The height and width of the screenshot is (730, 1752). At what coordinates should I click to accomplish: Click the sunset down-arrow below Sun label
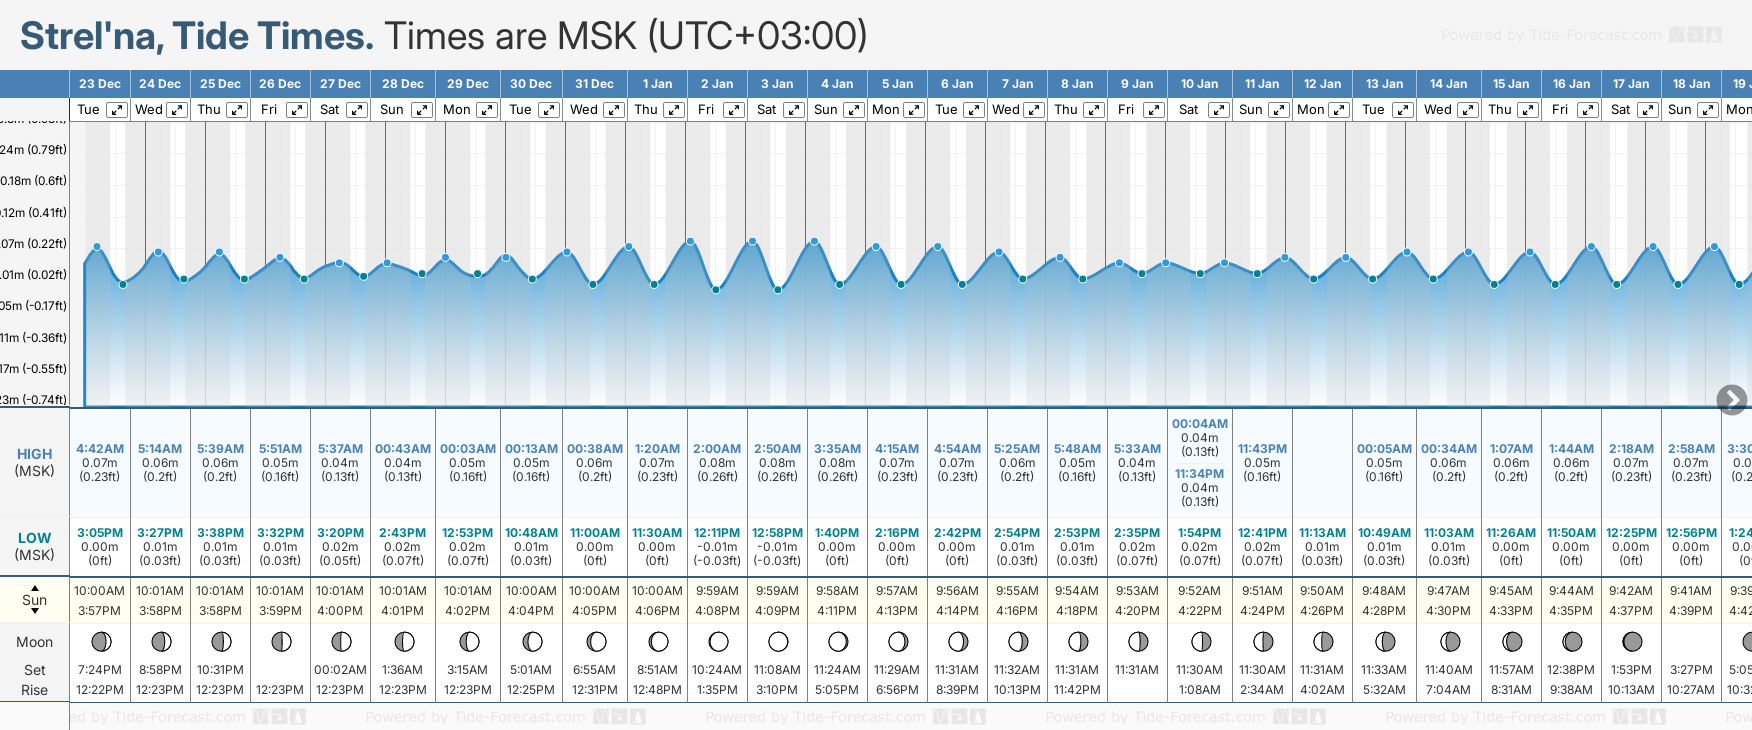click(35, 611)
